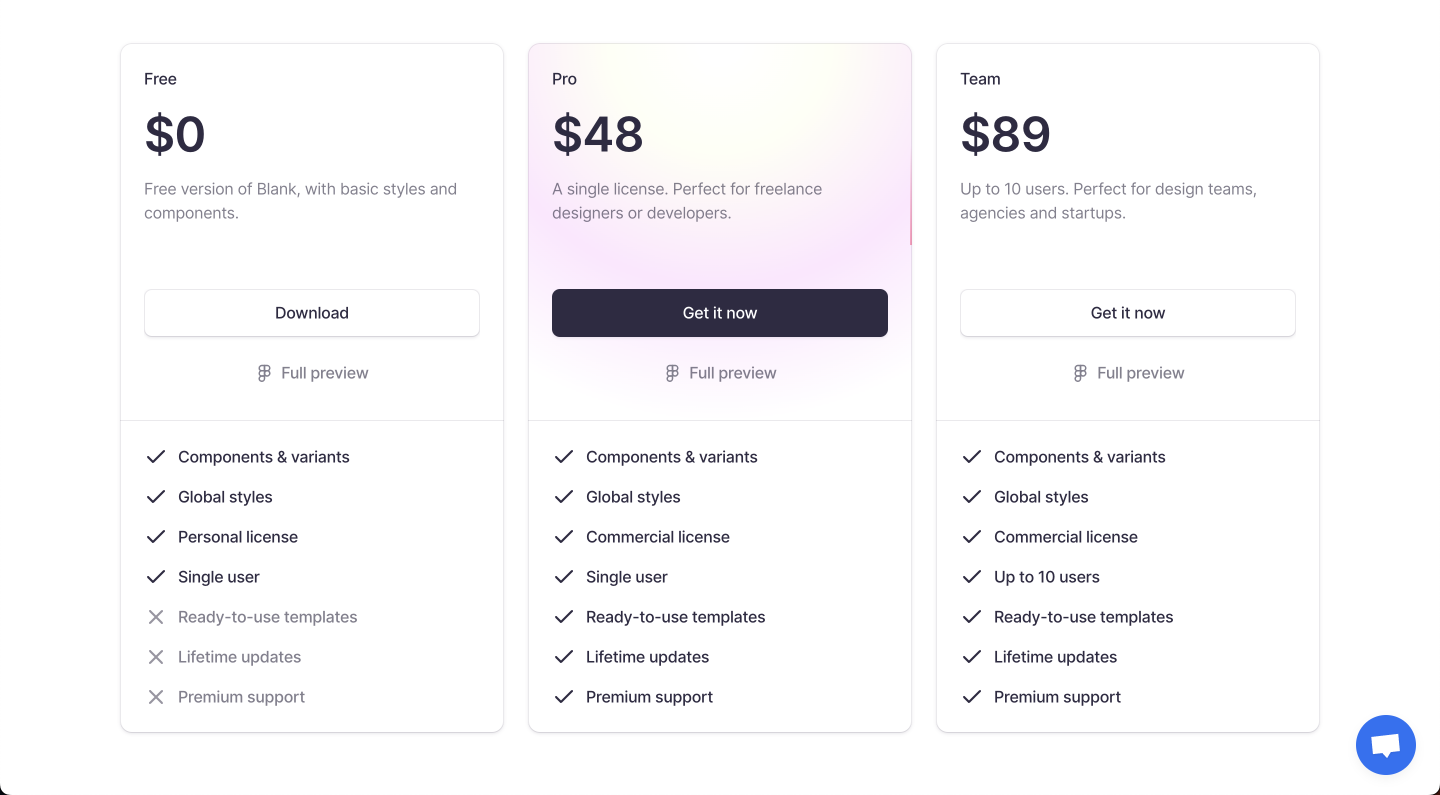Click Pro plan's Commercial license checkmark
The height and width of the screenshot is (795, 1440).
tap(564, 537)
